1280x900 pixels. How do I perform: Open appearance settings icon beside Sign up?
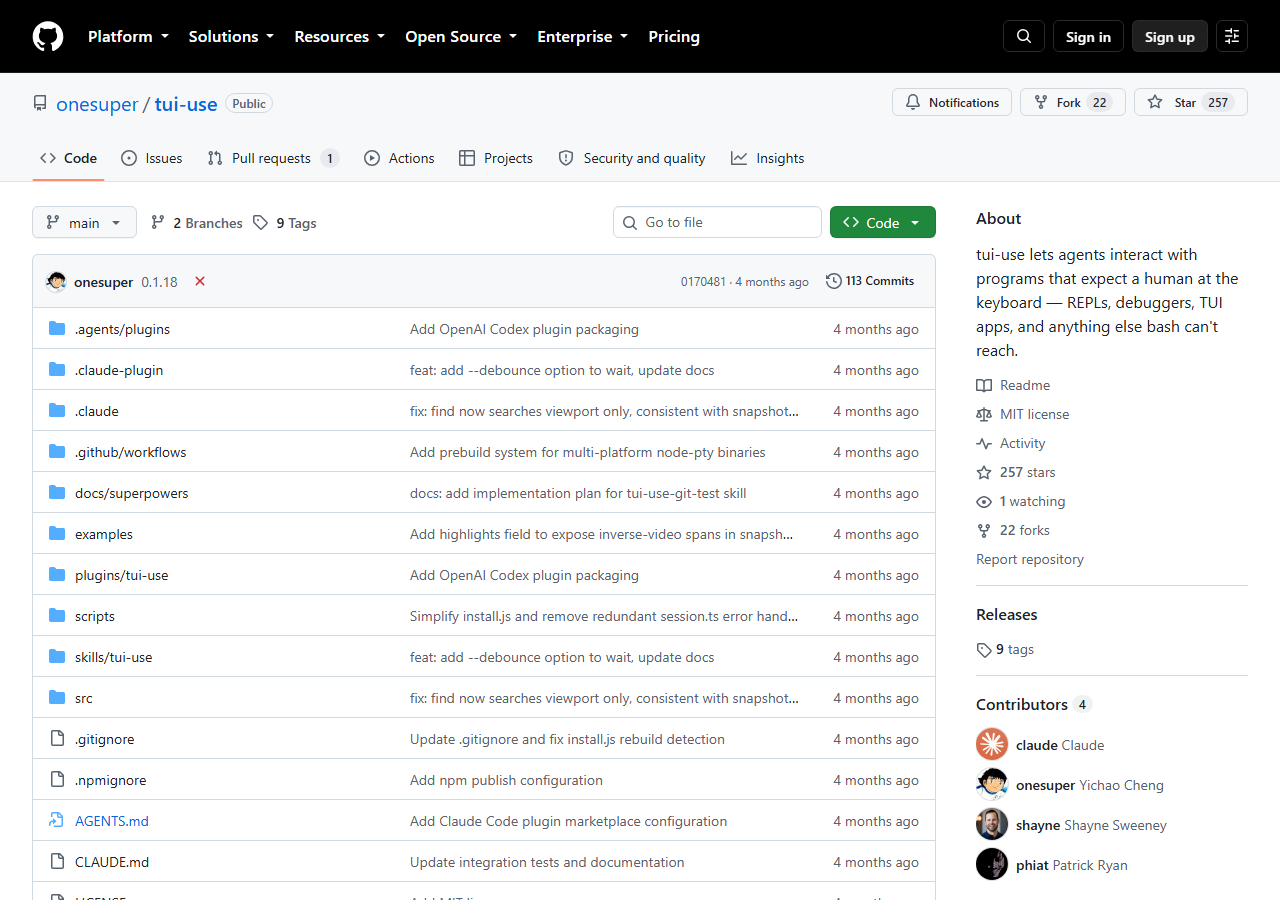[x=1232, y=37]
